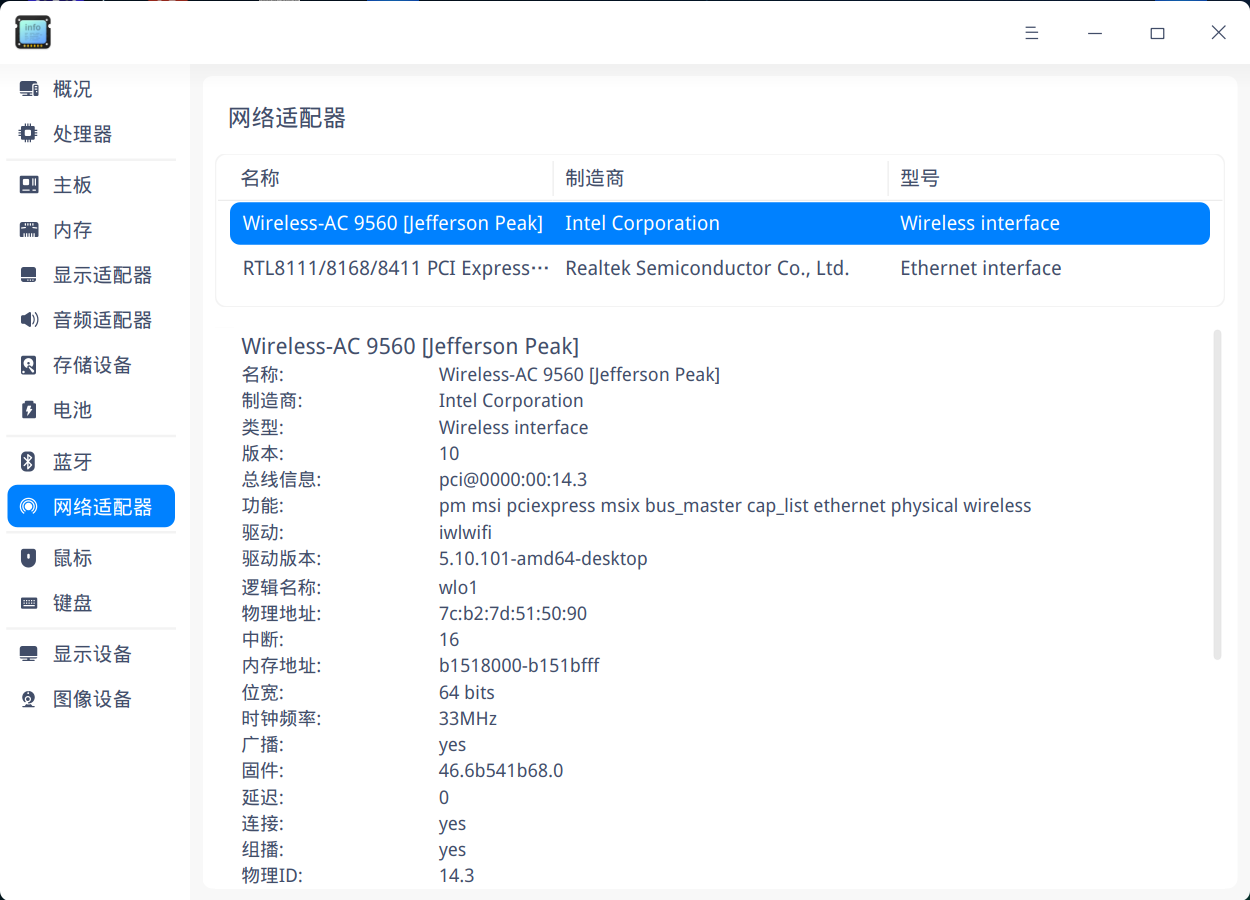1250x900 pixels.
Task: Open the 内存 memory page
Action: [91, 230]
